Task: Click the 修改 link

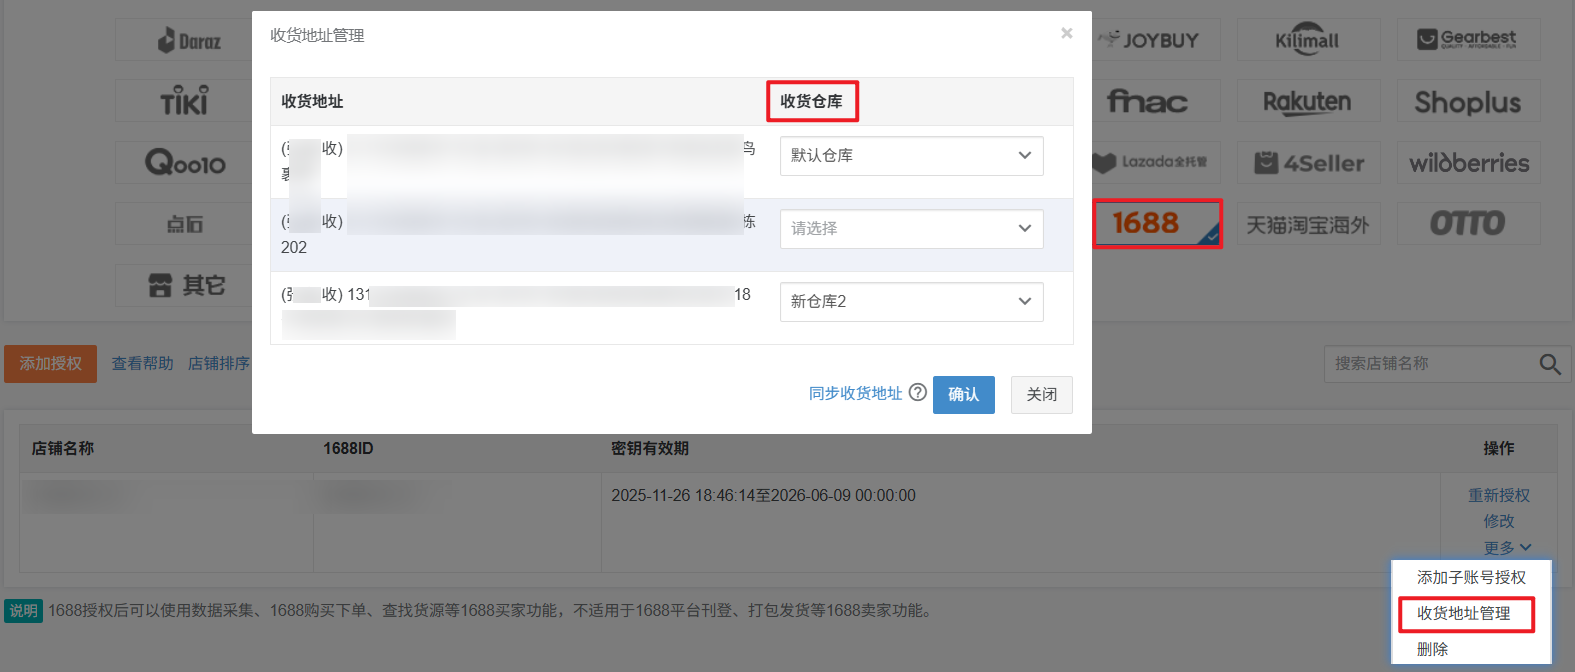Action: 1498,521
